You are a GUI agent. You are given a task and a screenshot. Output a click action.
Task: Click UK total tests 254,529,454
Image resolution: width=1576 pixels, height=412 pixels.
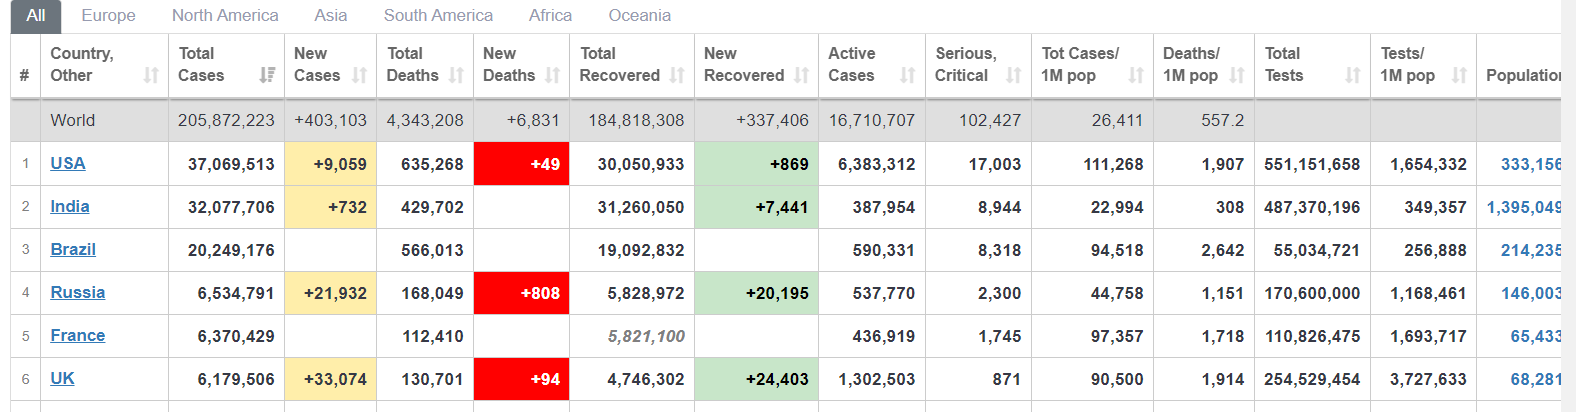[x=1312, y=379]
